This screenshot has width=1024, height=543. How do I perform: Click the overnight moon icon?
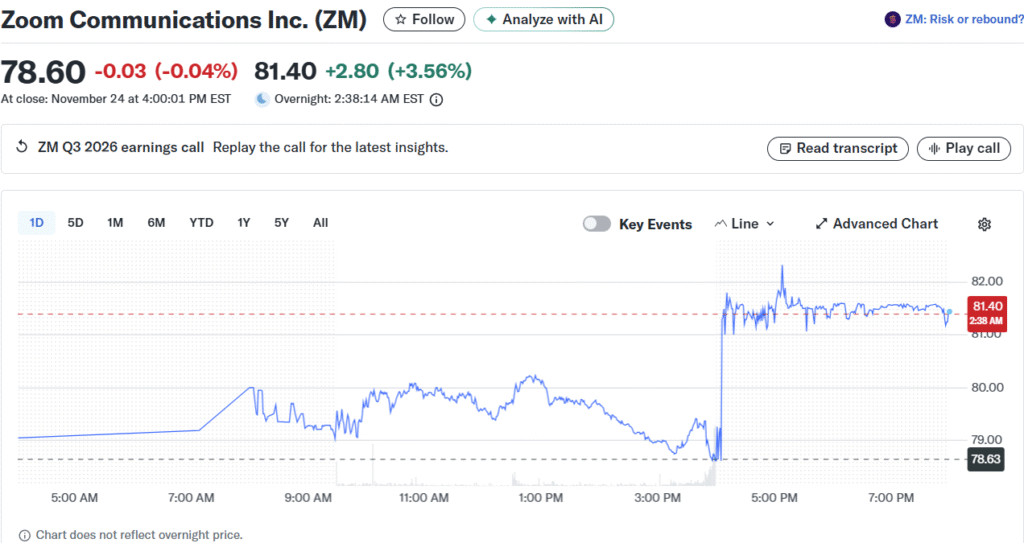tap(262, 99)
